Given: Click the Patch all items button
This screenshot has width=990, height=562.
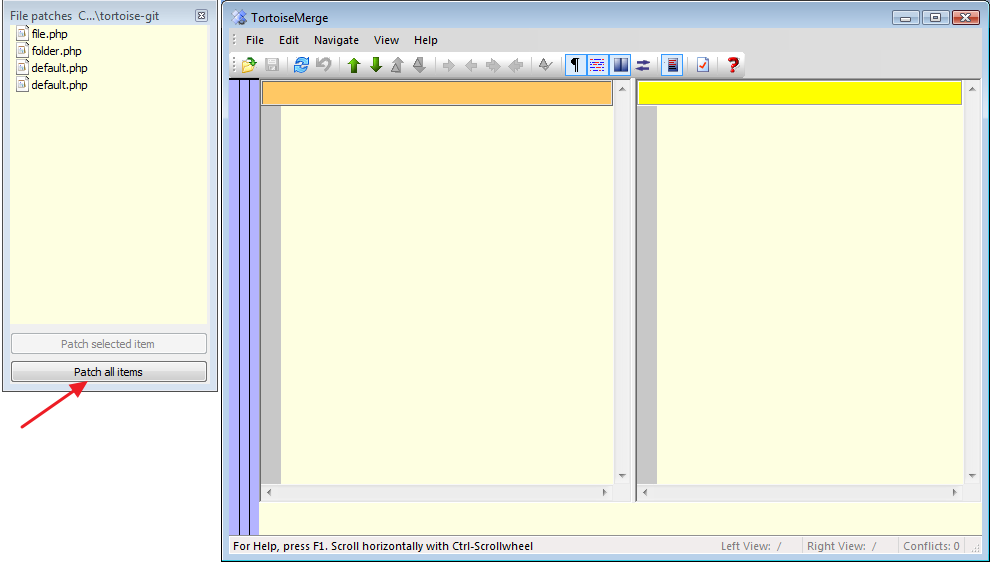Looking at the screenshot, I should [109, 372].
